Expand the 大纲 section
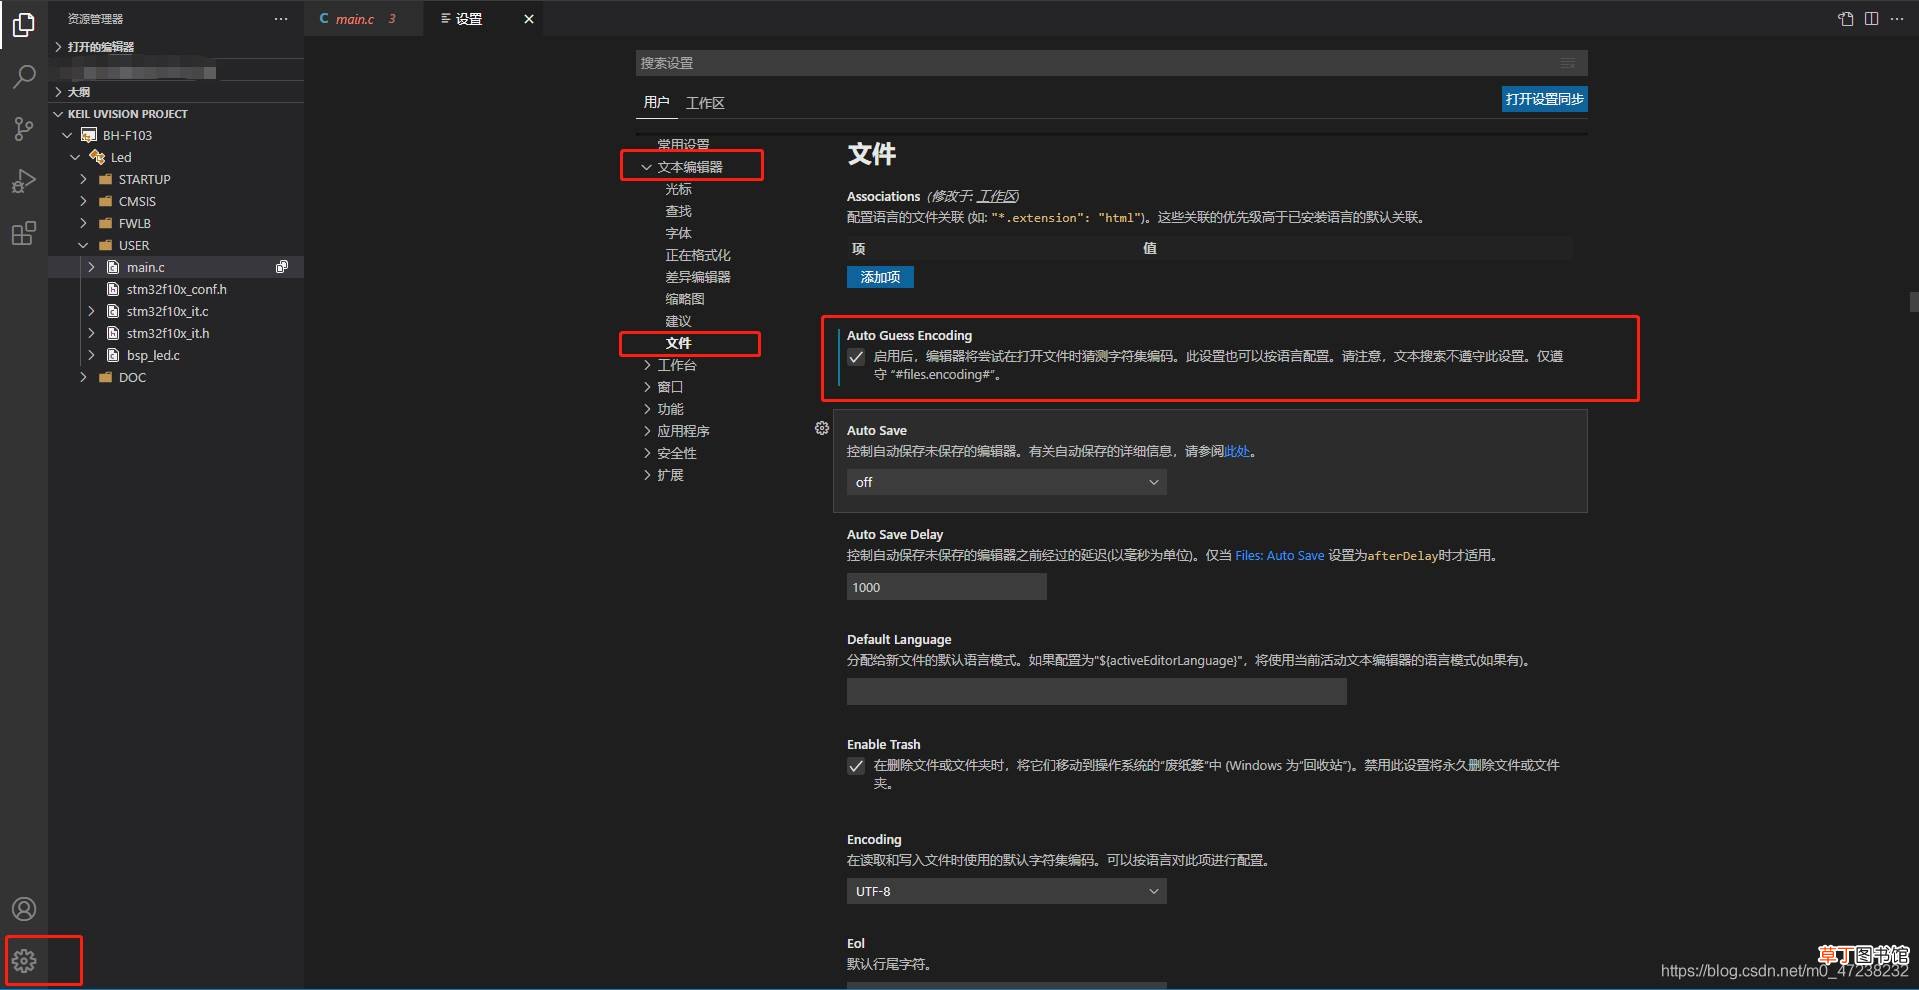This screenshot has width=1919, height=990. tap(58, 92)
